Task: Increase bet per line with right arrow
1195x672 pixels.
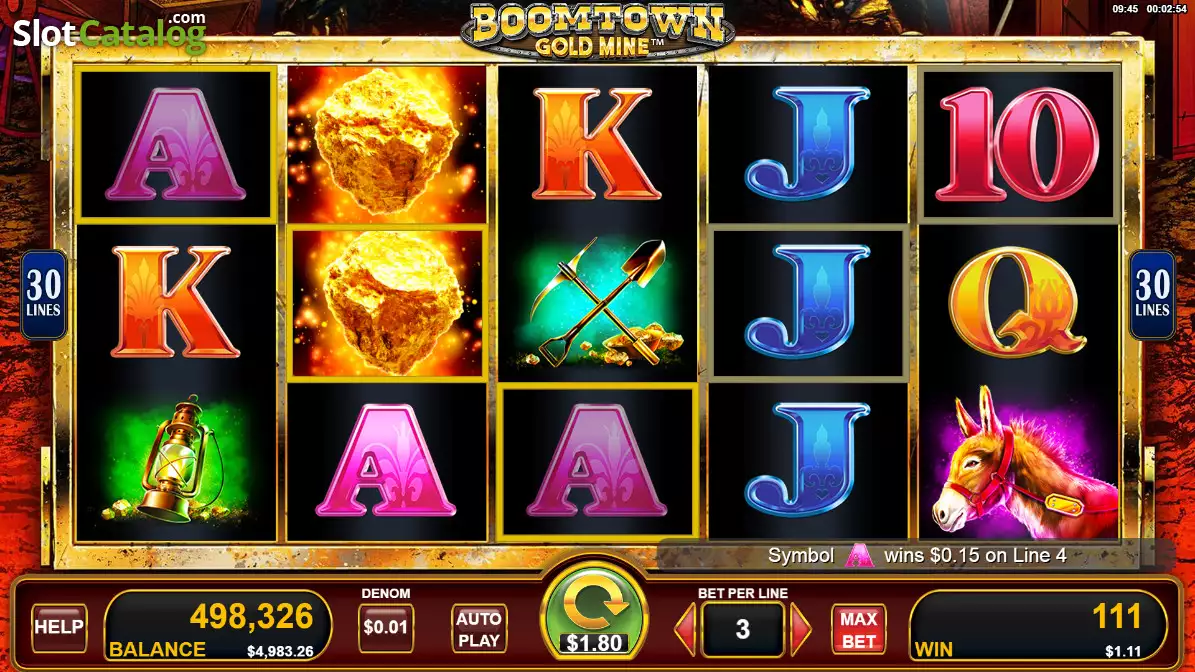Action: pos(800,629)
